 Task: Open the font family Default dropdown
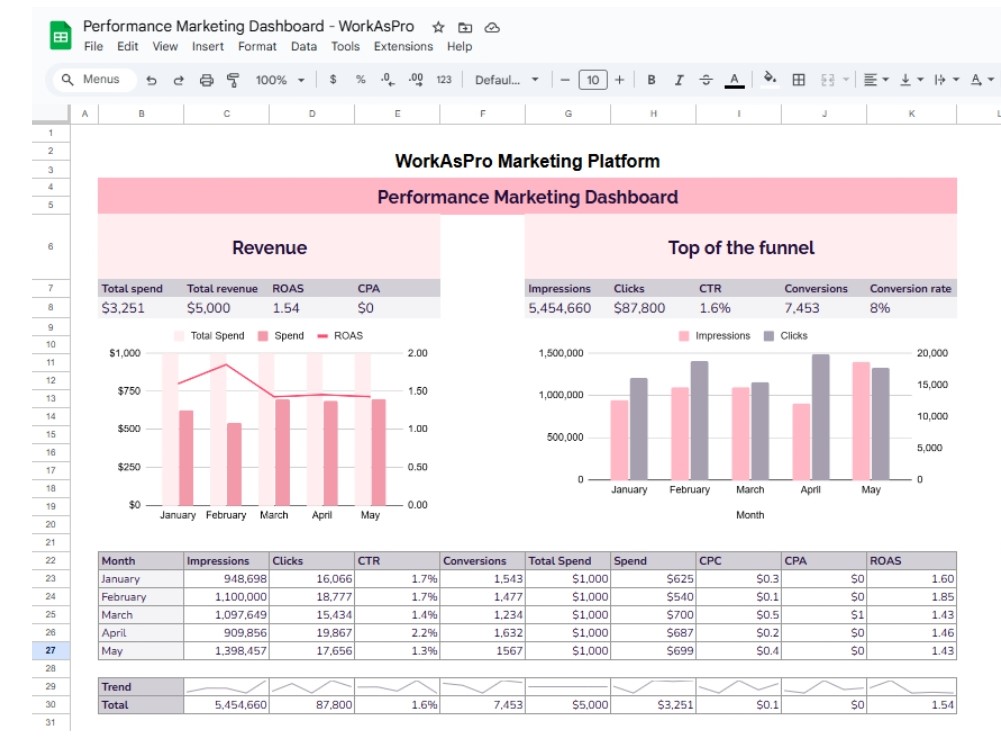coord(507,80)
